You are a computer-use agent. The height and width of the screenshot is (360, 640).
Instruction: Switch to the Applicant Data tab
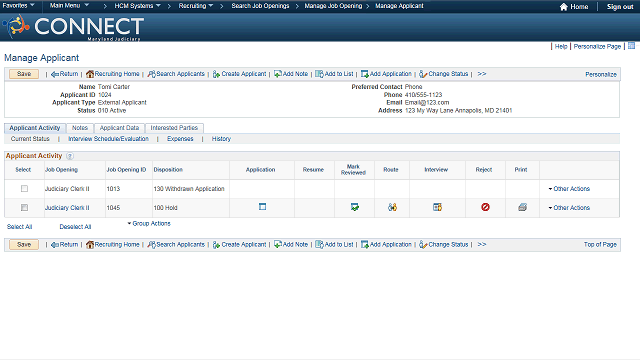coord(119,128)
